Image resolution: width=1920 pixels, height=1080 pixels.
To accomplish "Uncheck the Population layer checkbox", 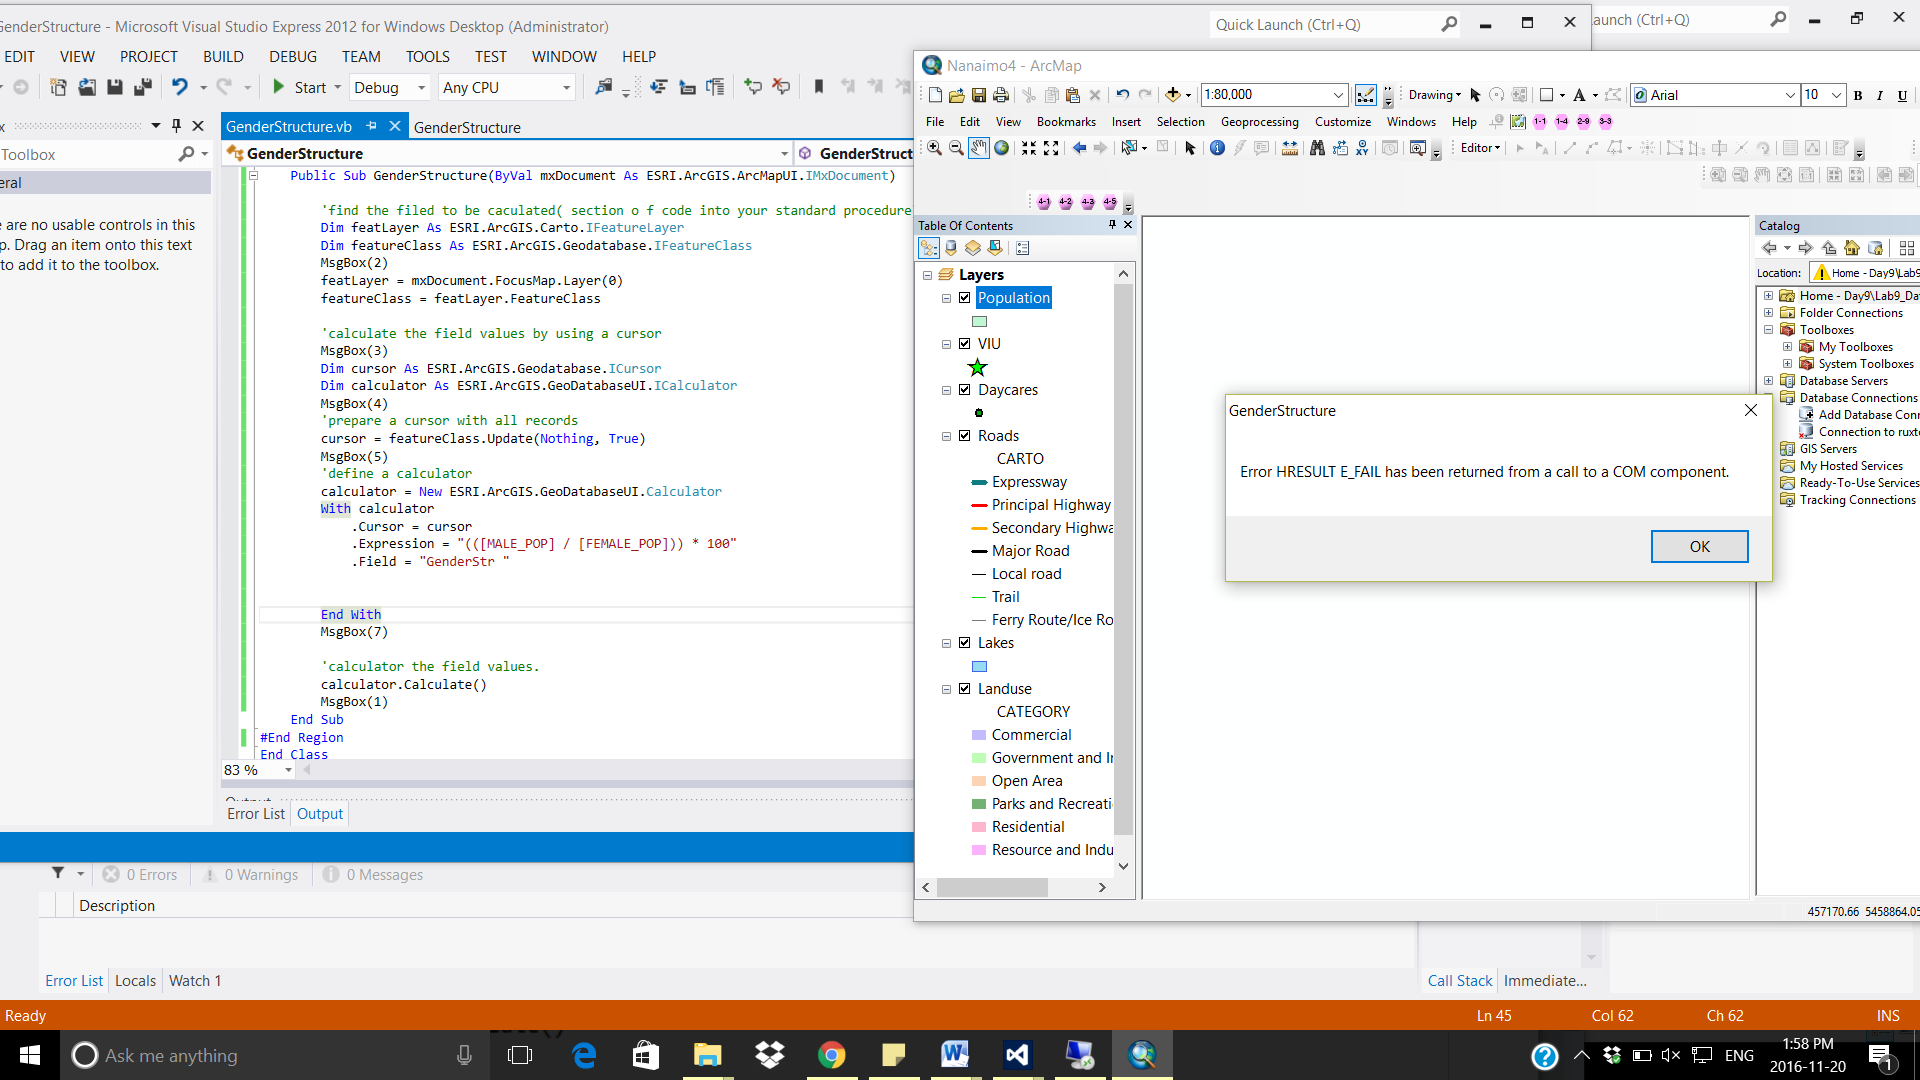I will pos(965,298).
